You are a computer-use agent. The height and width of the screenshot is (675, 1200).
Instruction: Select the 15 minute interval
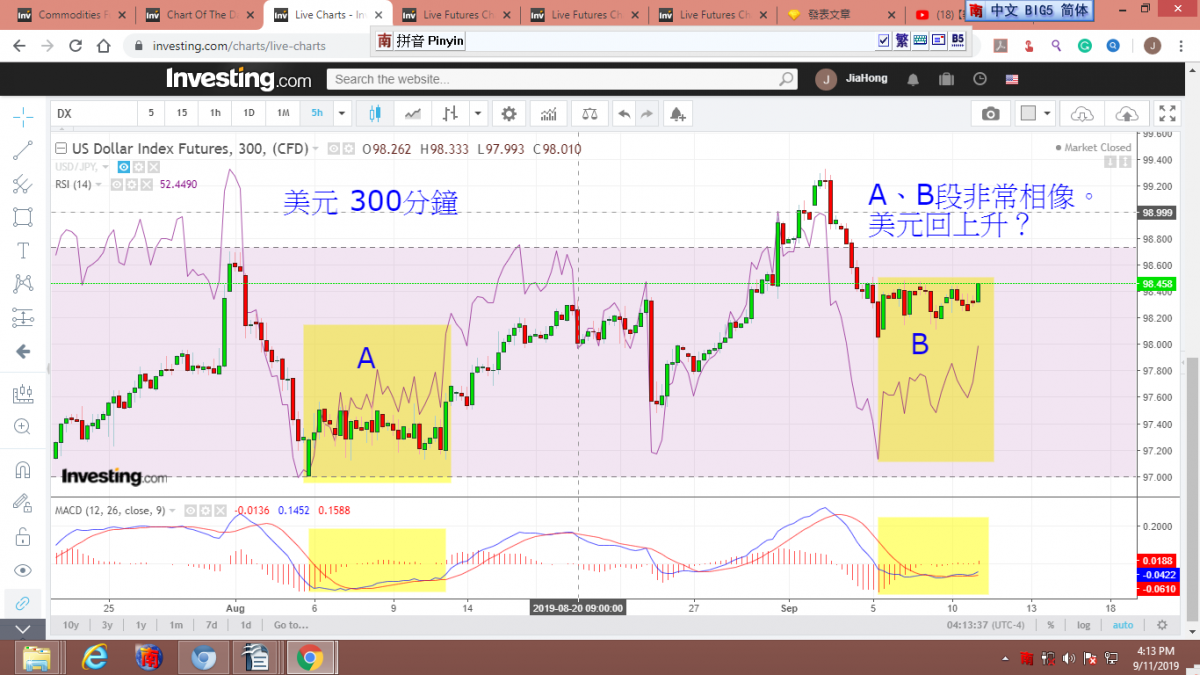coord(181,114)
